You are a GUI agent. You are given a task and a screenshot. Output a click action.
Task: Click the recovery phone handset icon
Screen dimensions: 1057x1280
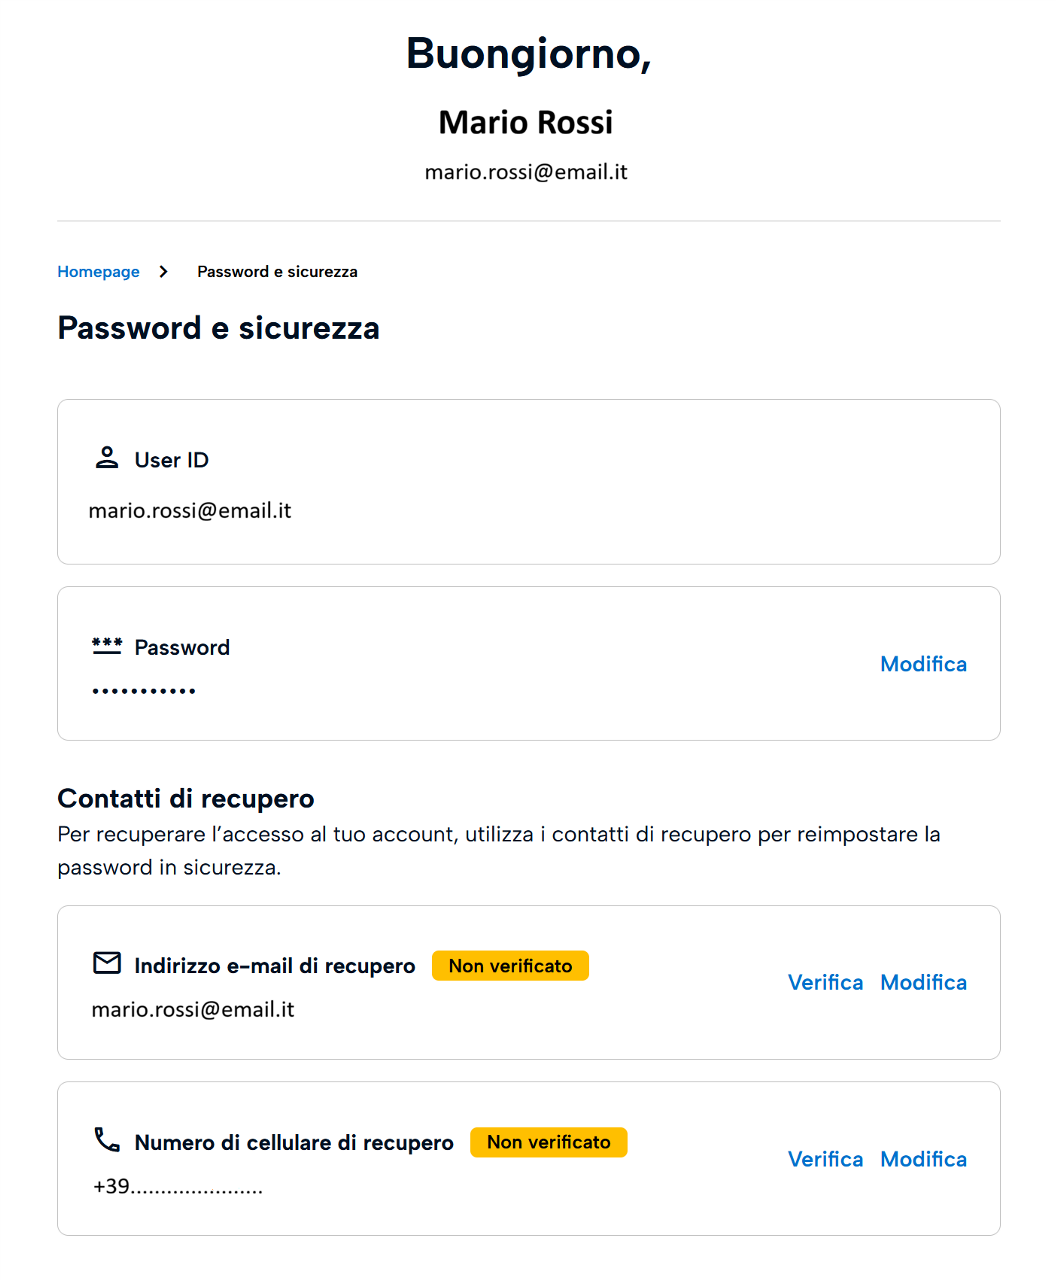[107, 1140]
